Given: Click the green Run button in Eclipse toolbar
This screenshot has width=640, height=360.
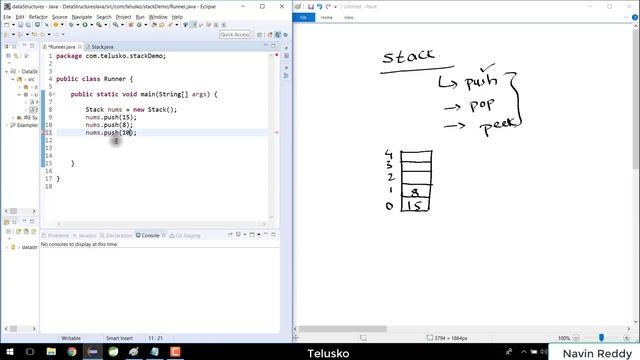Looking at the screenshot, I should 85,25.
